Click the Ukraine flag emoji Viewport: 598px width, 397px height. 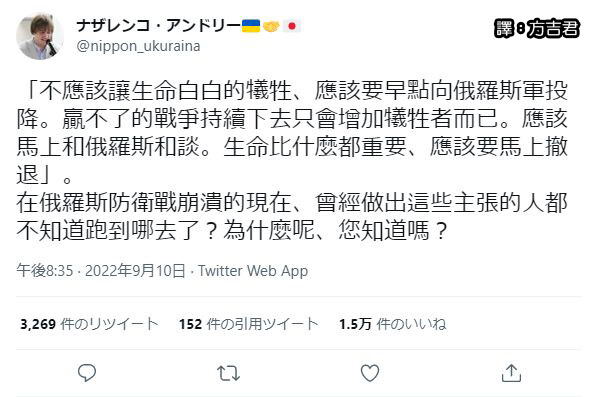coord(251,26)
